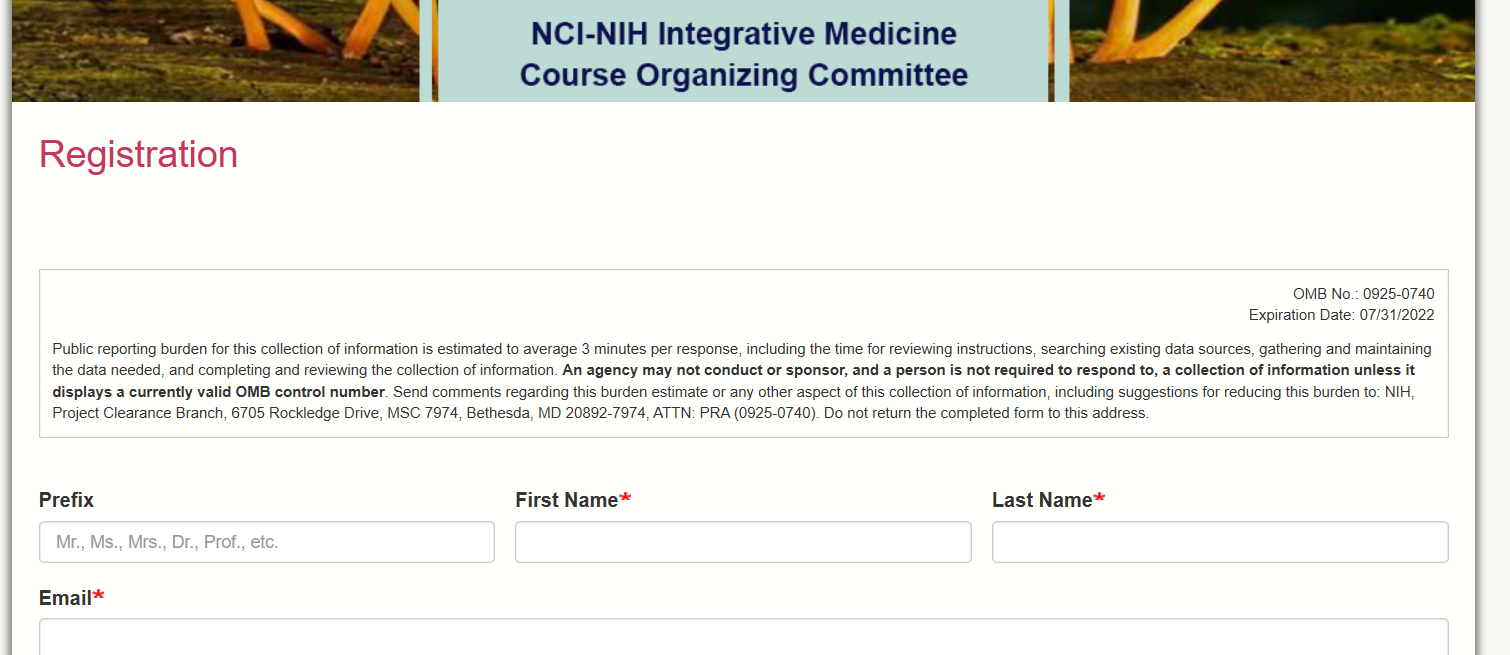The width and height of the screenshot is (1510, 655).
Task: Click the red asterisk beside First Name
Action: [625, 500]
